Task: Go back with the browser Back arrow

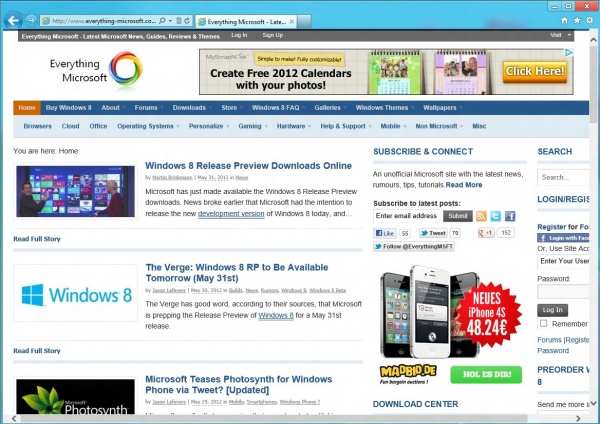Action: point(13,20)
